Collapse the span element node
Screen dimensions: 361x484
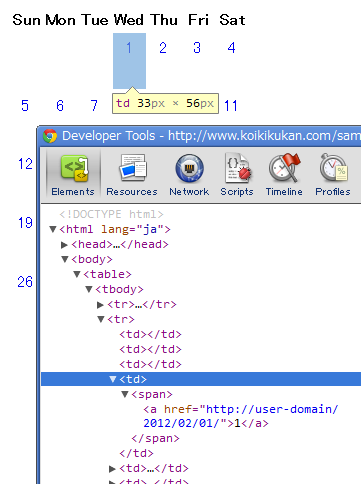125,394
